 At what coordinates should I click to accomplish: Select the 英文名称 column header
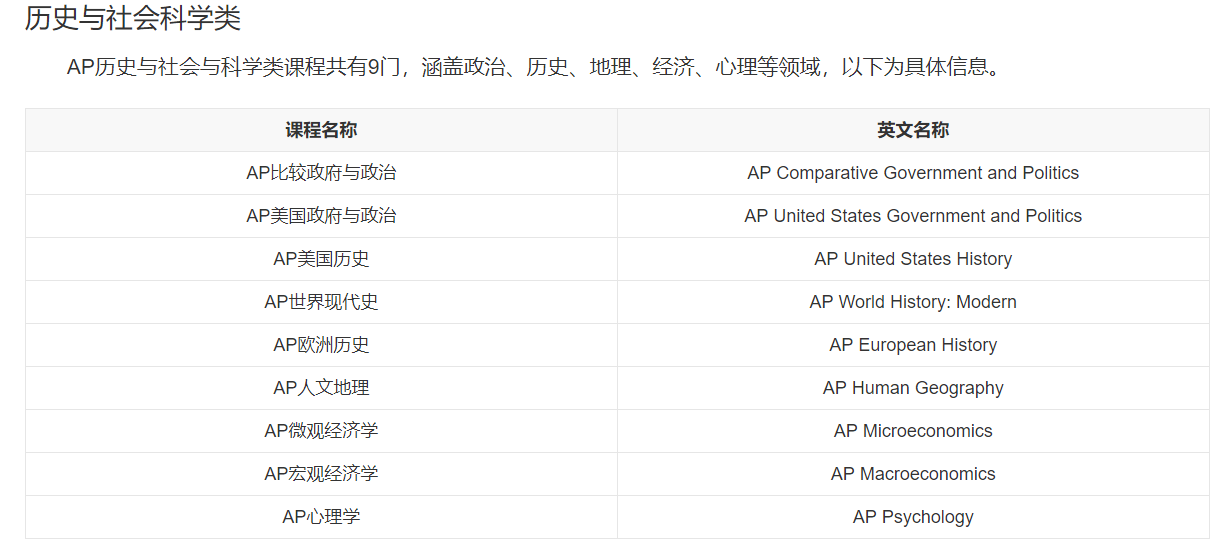pos(913,130)
